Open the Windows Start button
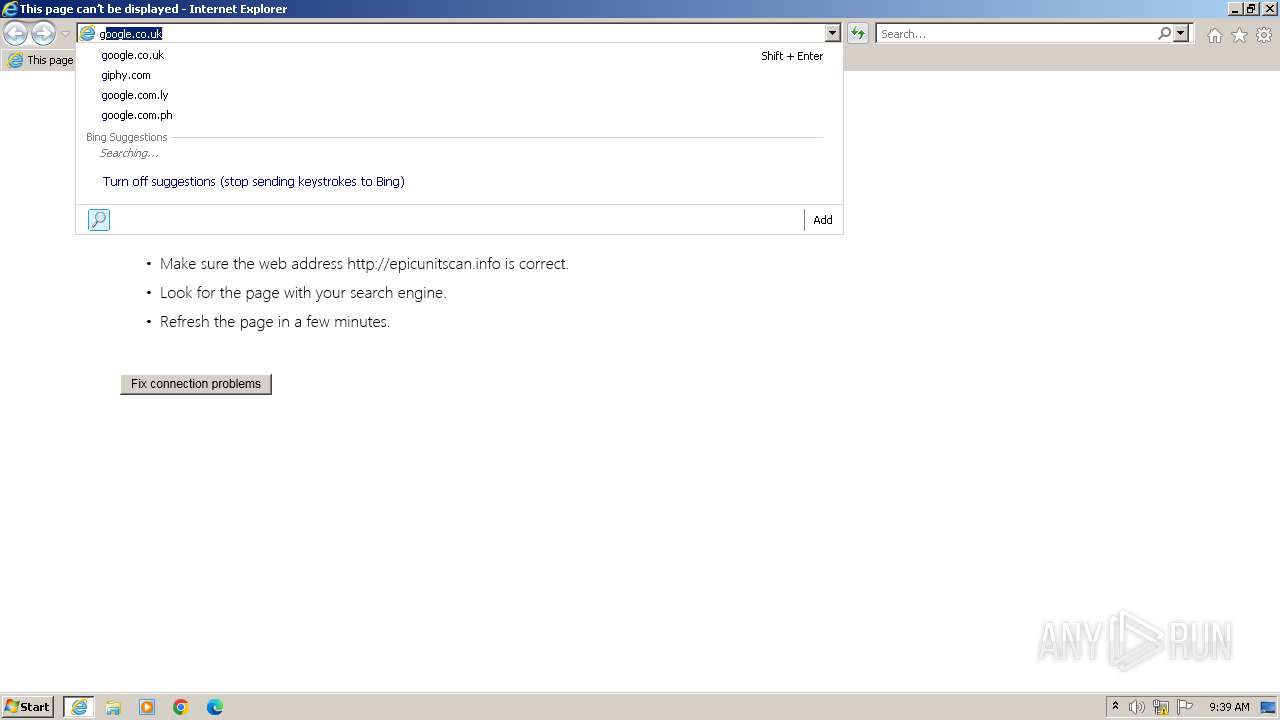1280x720 pixels. 28,707
